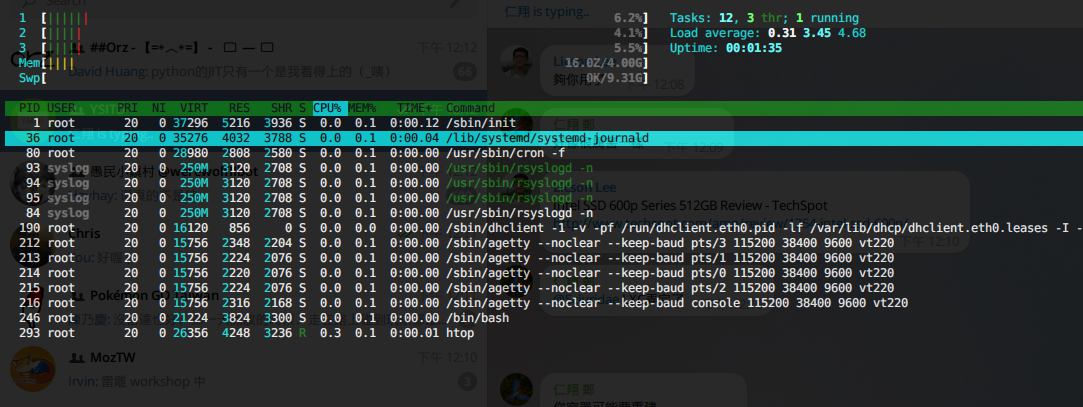Viewport: 1083px width, 407px height.
Task: Click the CPU 1 usage meter bar
Action: [334, 18]
